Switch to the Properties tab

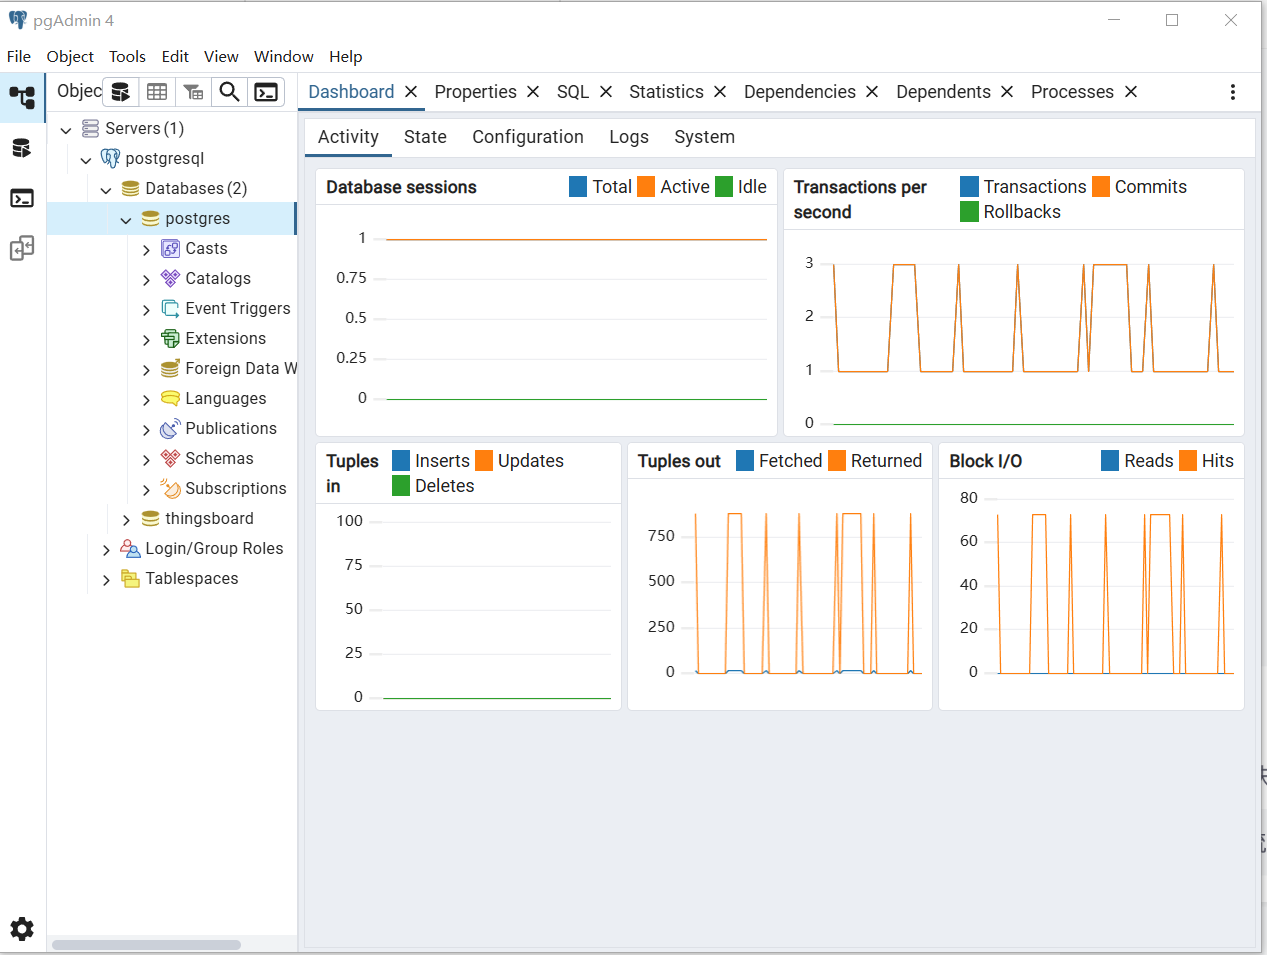[475, 92]
